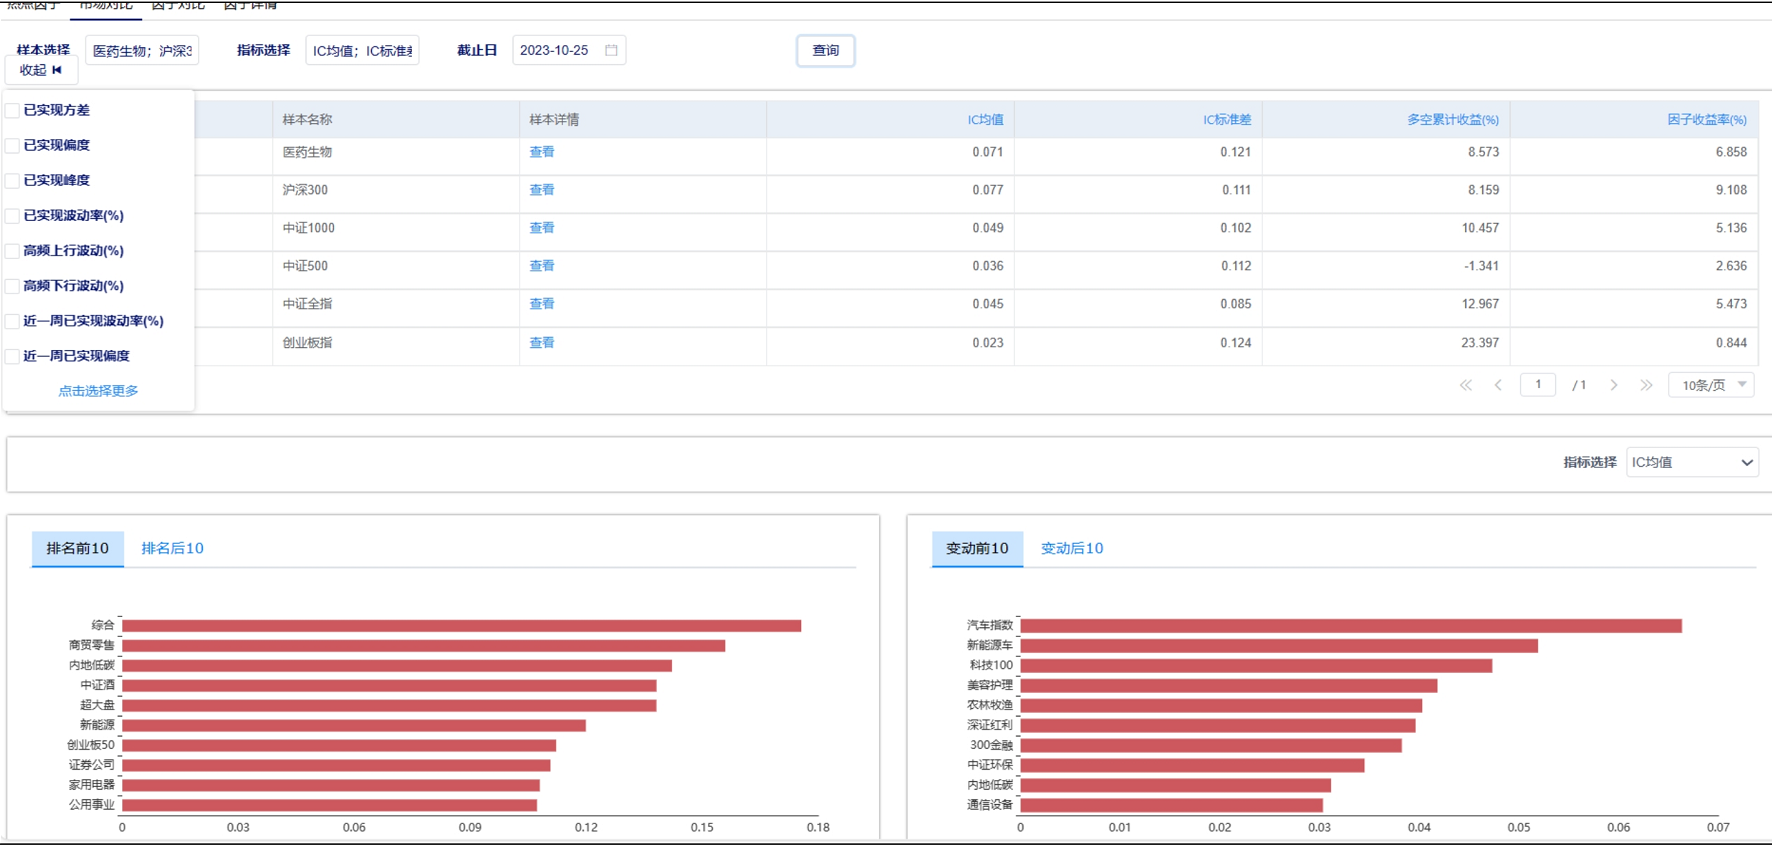Check the 高频下行波动(%) checkbox
The width and height of the screenshot is (1772, 847).
pos(12,285)
